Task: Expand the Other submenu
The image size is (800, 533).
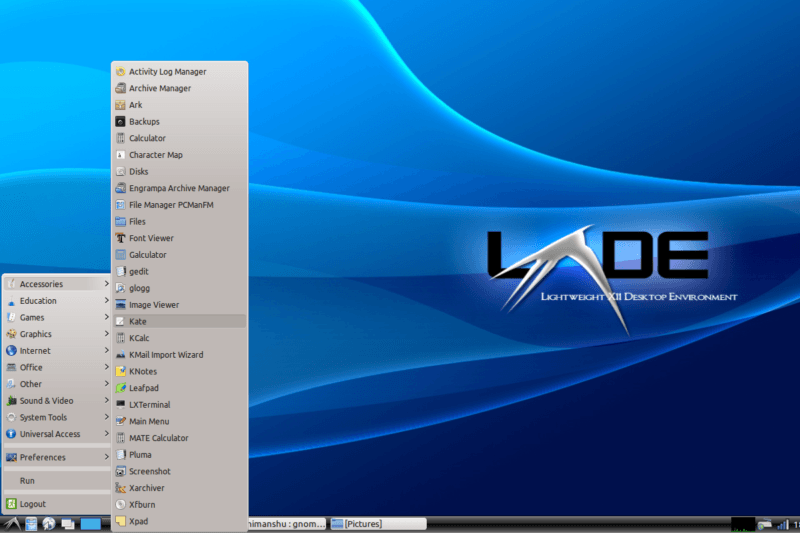Action: (x=57, y=384)
